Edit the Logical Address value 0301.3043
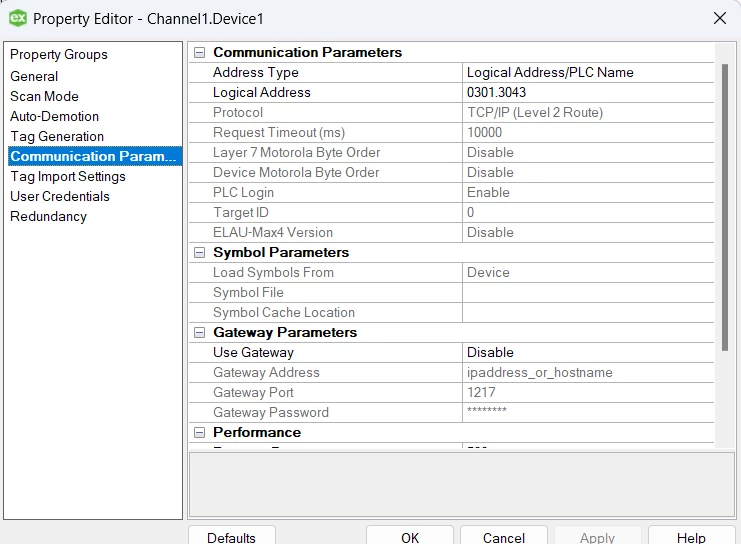The width and height of the screenshot is (741, 544). (x=588, y=93)
